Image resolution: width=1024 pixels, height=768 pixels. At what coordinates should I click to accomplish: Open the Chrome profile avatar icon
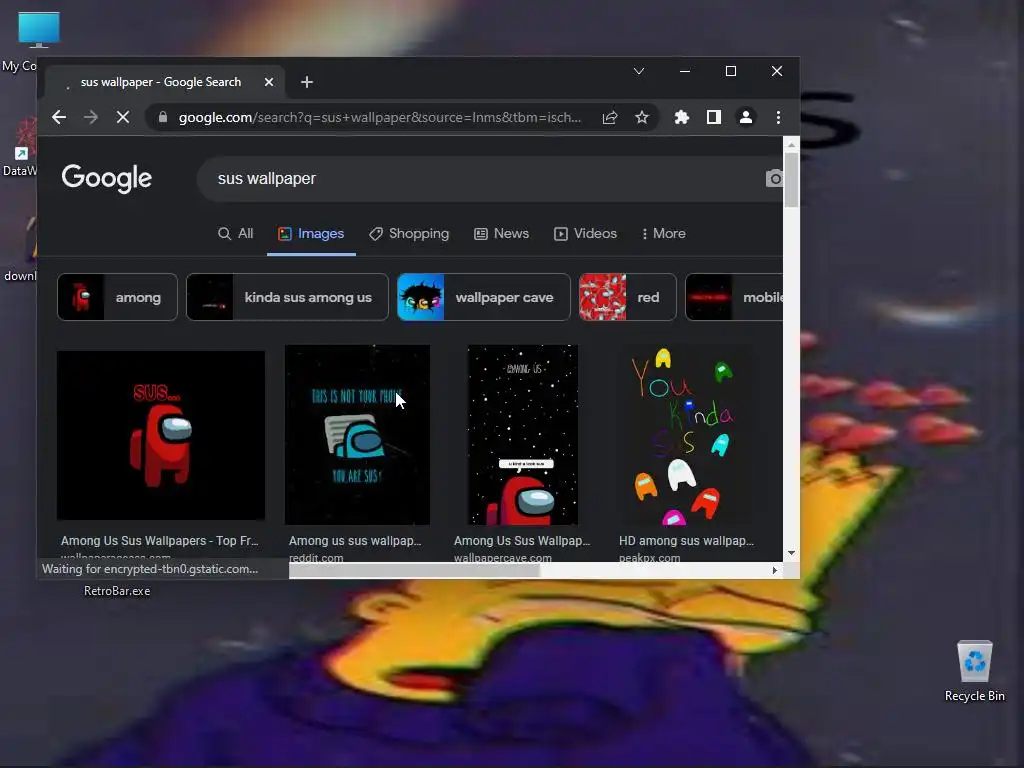(746, 118)
